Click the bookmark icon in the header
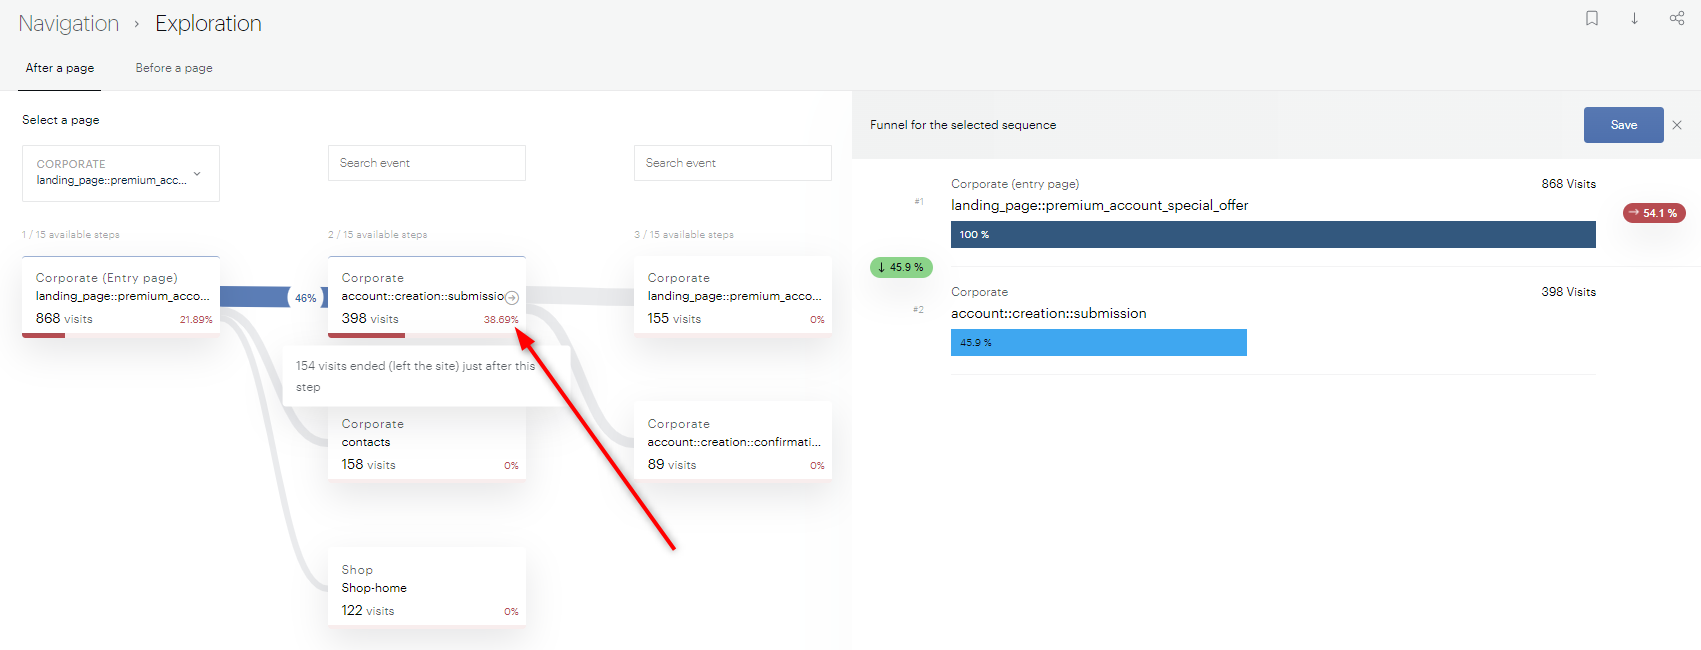Image resolution: width=1701 pixels, height=650 pixels. tap(1592, 18)
